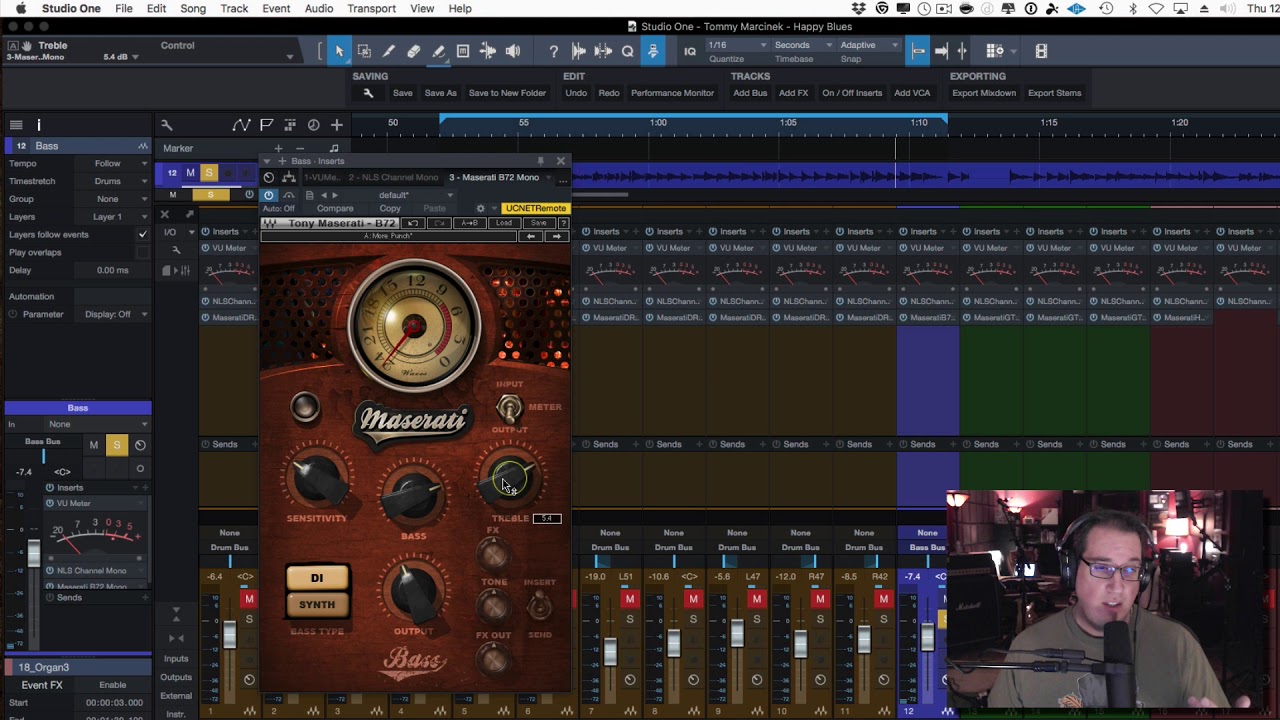Open the inspector i icon
This screenshot has width=1280, height=720.
pyautogui.click(x=39, y=125)
